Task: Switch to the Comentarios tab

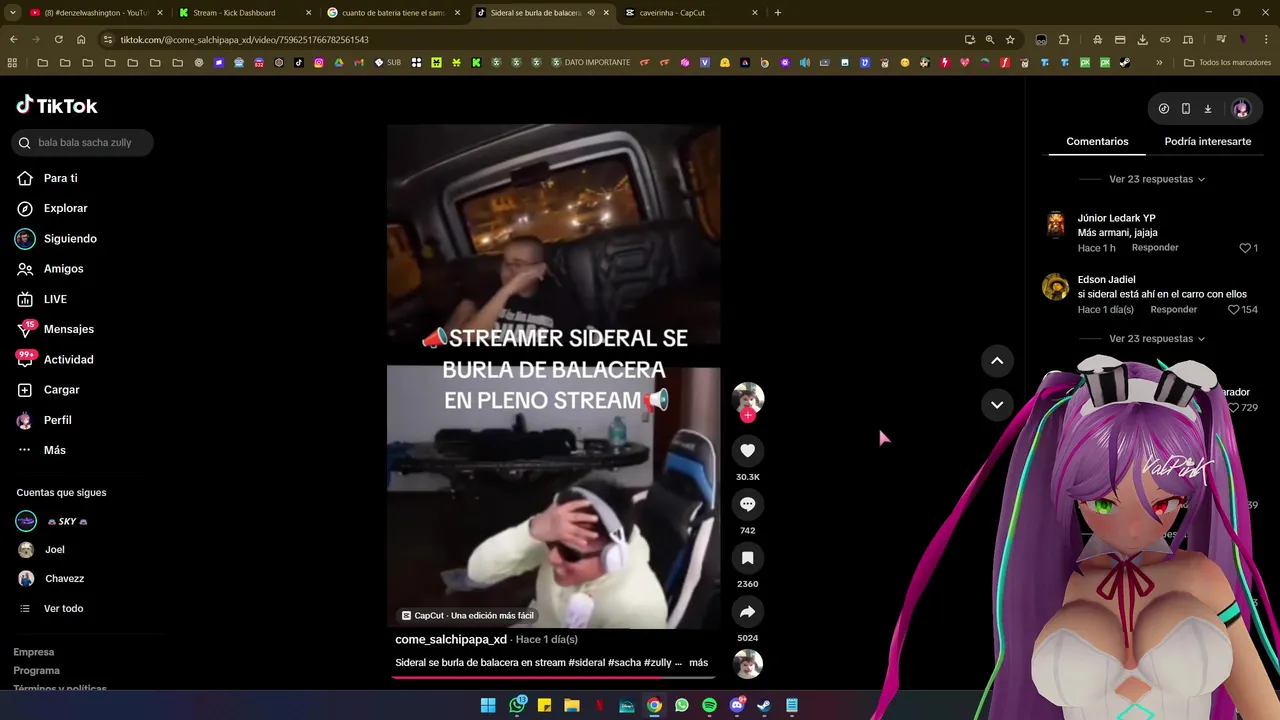Action: point(1097,141)
